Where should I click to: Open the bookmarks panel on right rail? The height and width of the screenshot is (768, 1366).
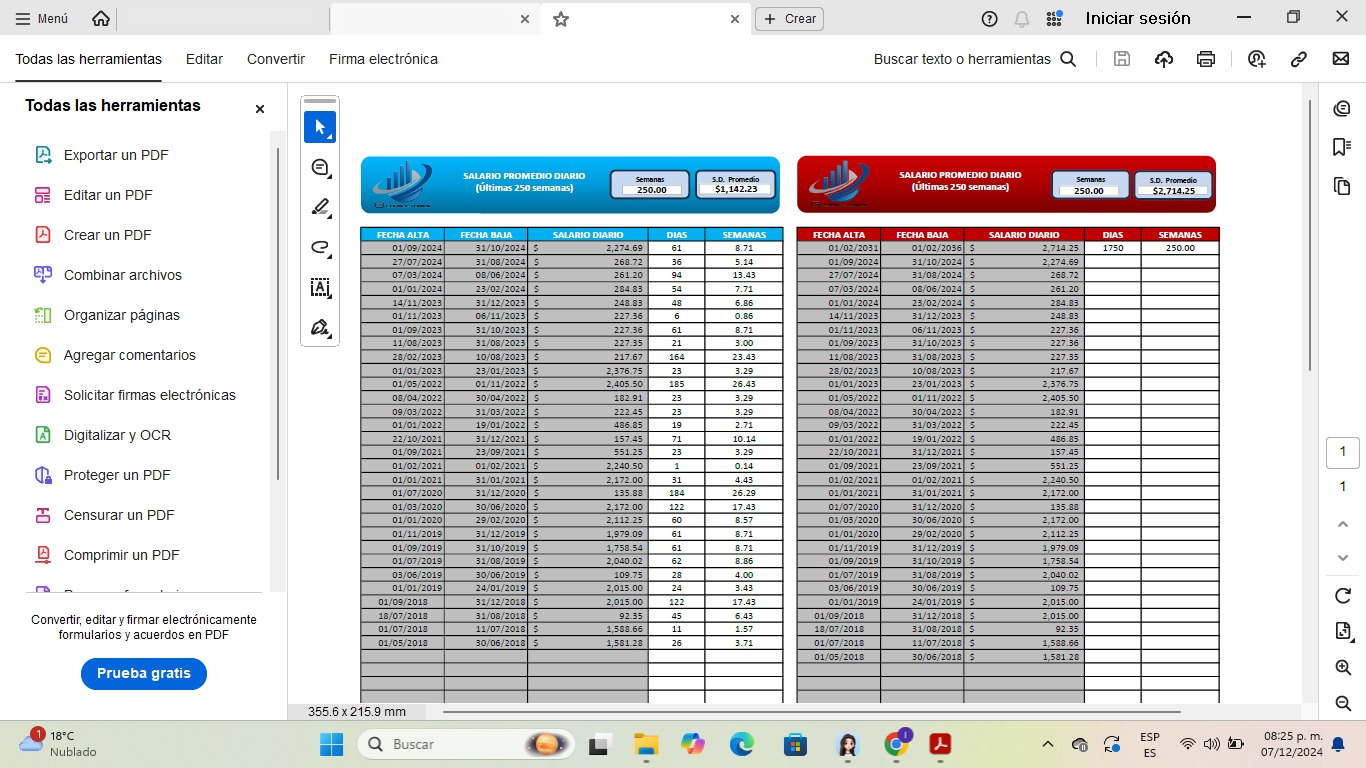tap(1342, 147)
